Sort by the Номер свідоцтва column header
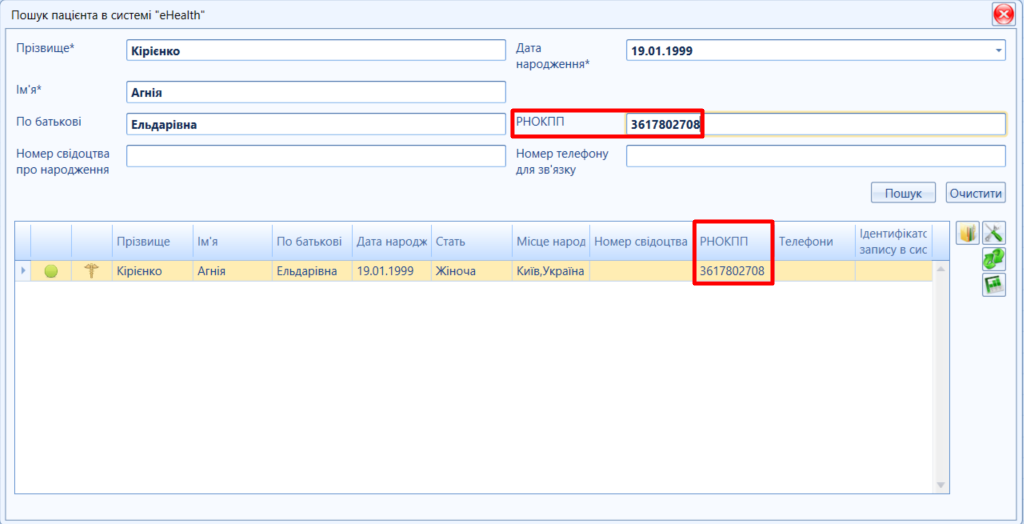The height and width of the screenshot is (524, 1024). tap(642, 242)
